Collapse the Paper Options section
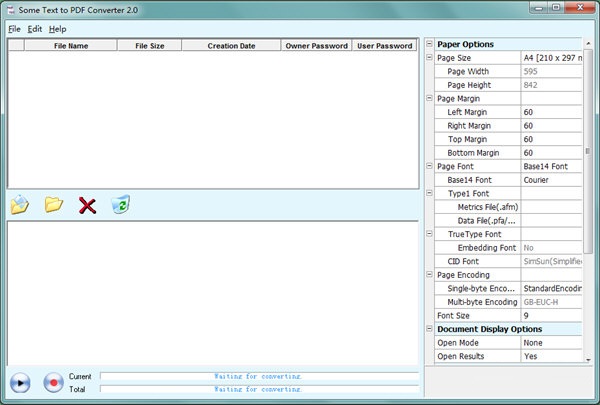 429,44
